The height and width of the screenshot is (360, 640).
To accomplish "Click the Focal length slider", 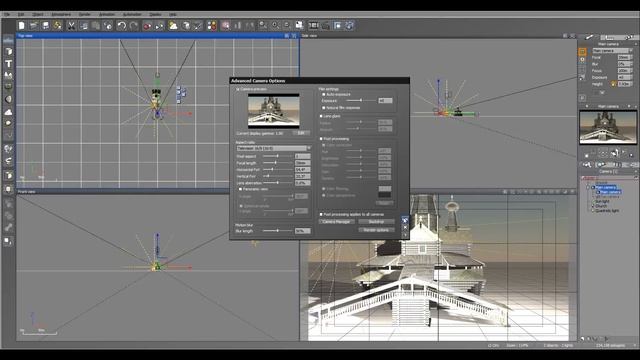I will (x=278, y=163).
